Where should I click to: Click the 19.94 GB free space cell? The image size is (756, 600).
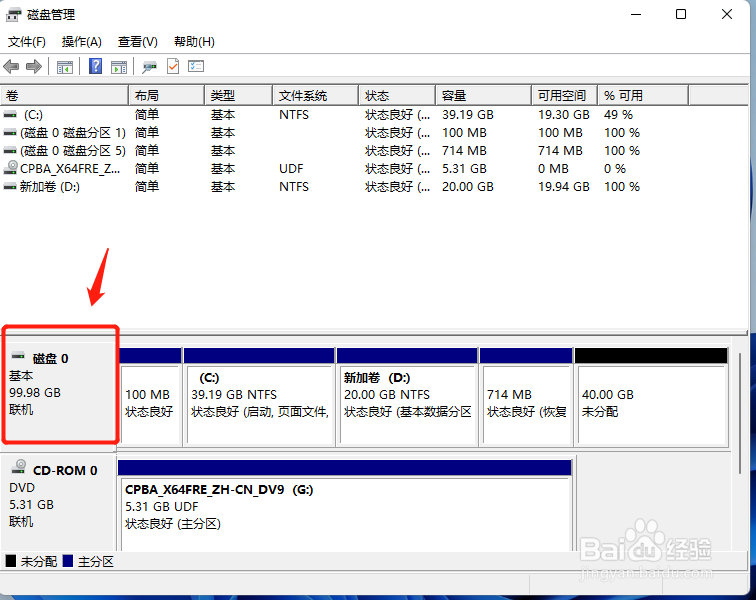tap(564, 187)
